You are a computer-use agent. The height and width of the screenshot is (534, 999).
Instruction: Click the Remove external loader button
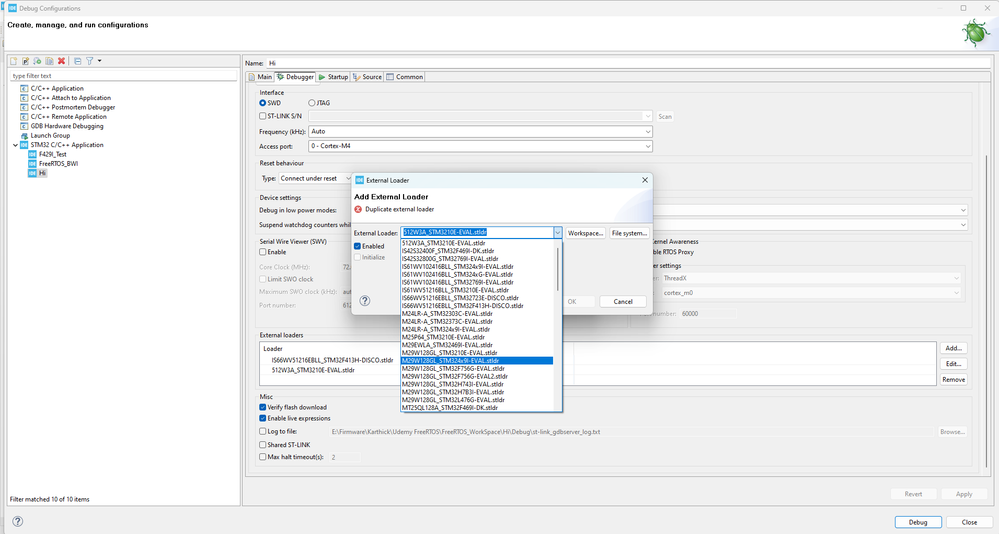pyautogui.click(x=953, y=379)
